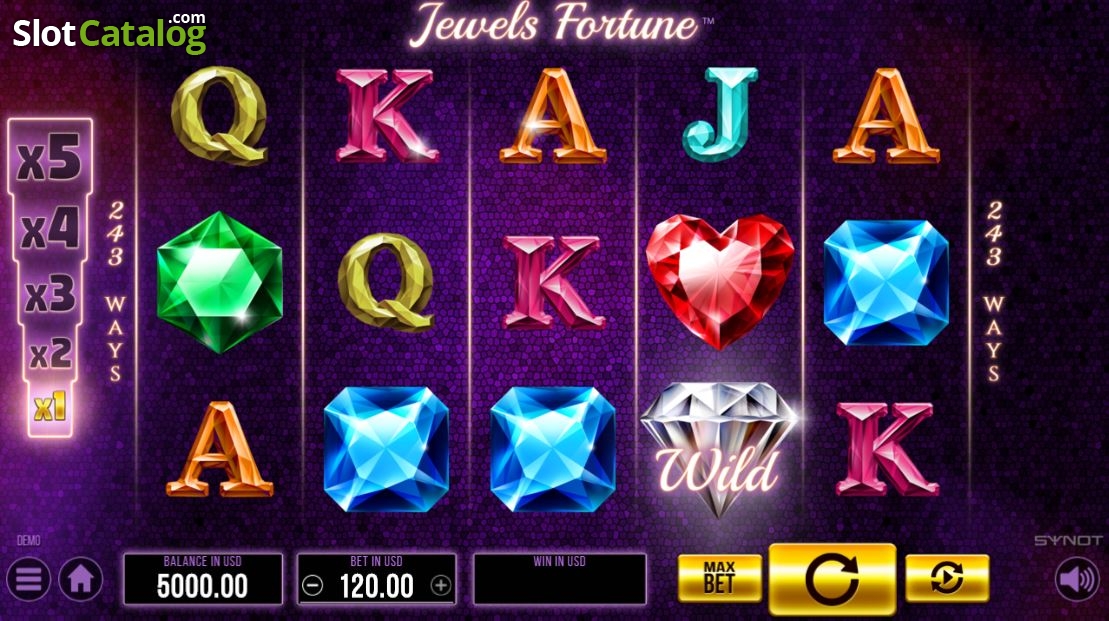Click the diamond Wild symbol
The width and height of the screenshot is (1109, 621).
[x=719, y=449]
